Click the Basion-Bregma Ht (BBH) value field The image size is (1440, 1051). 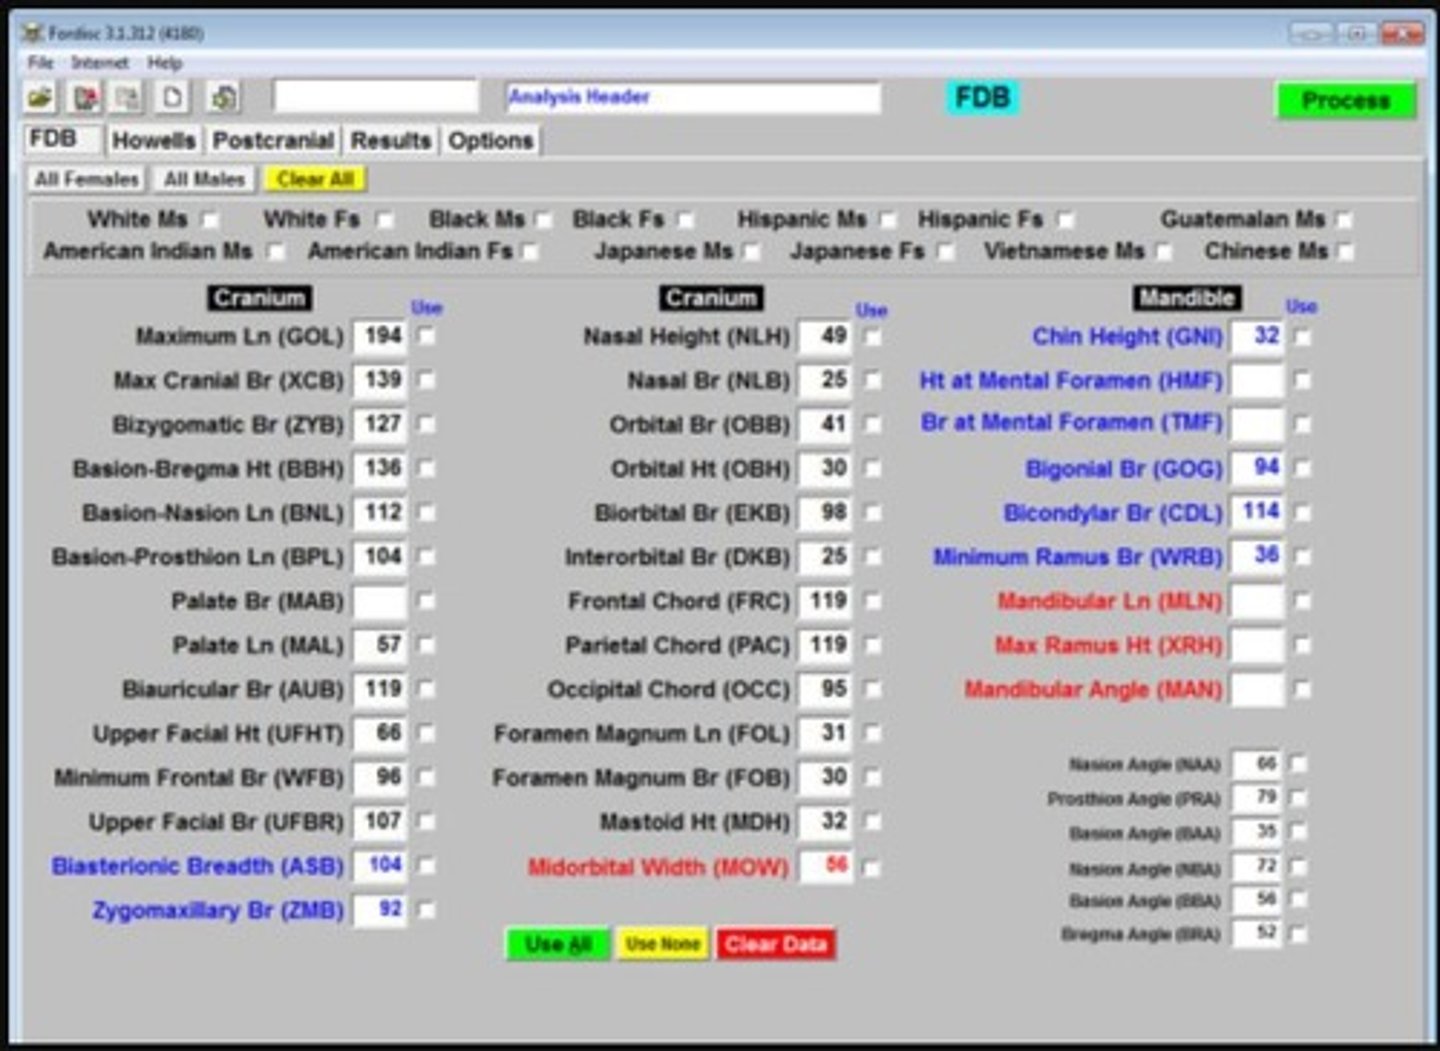coord(380,469)
